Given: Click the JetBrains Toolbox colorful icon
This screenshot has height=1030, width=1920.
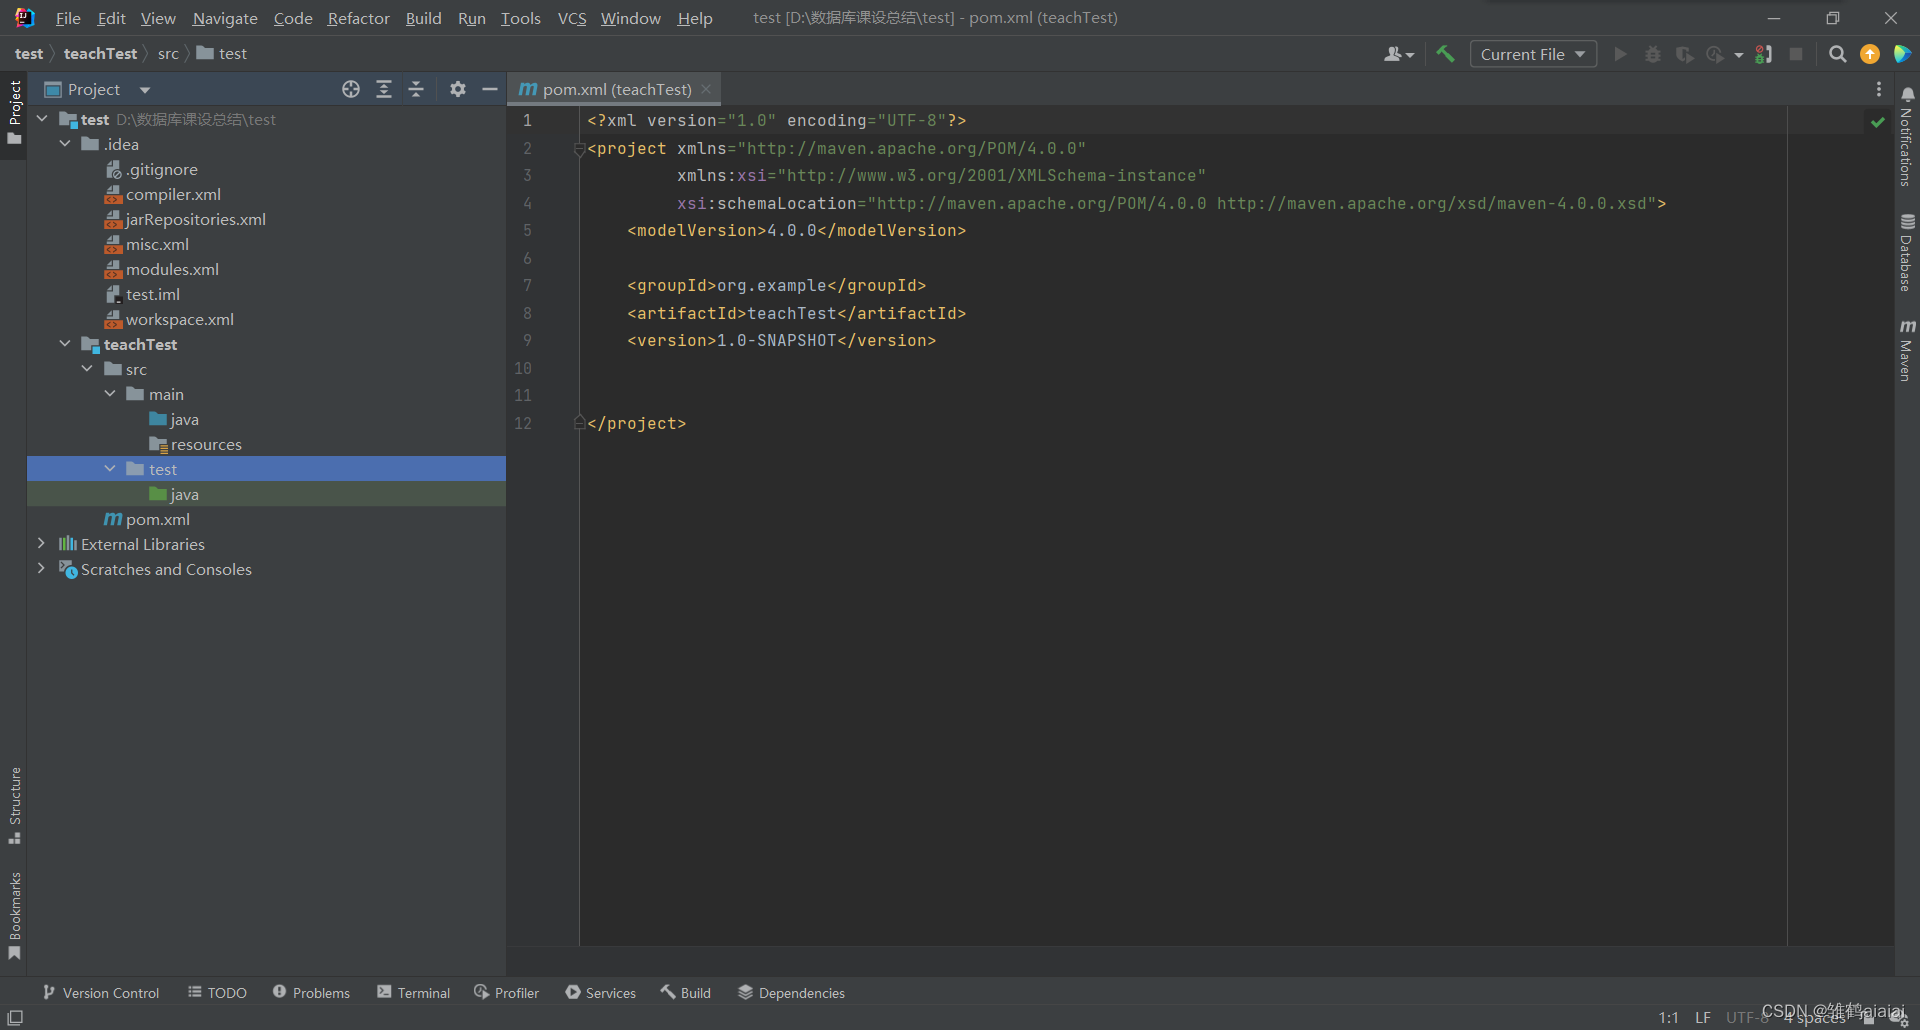Looking at the screenshot, I should 1902,54.
